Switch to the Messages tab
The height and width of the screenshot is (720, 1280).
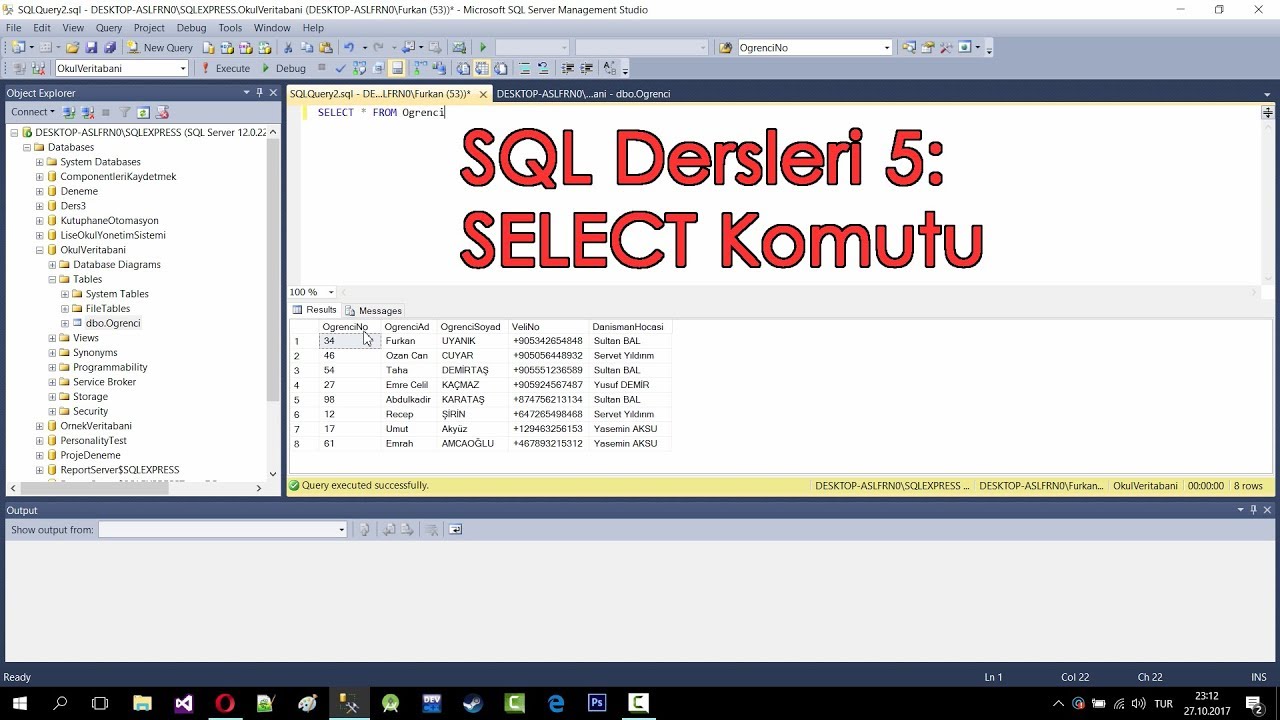374,310
